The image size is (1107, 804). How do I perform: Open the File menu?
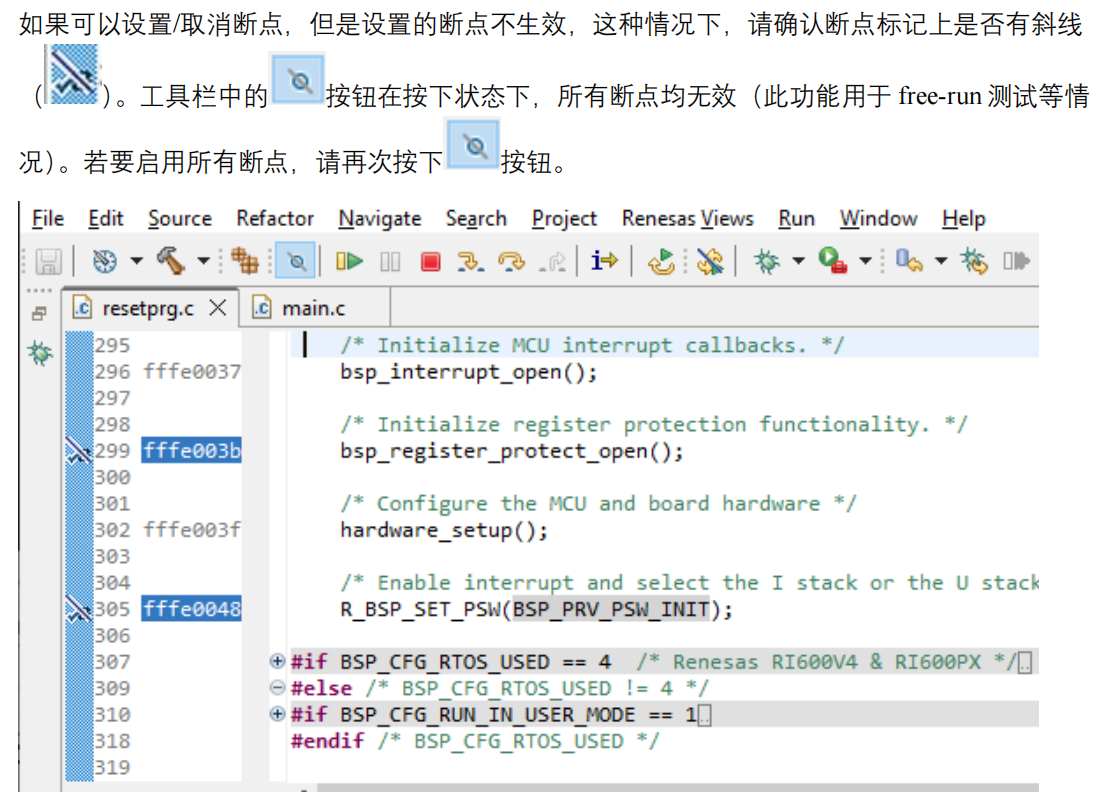(48, 219)
